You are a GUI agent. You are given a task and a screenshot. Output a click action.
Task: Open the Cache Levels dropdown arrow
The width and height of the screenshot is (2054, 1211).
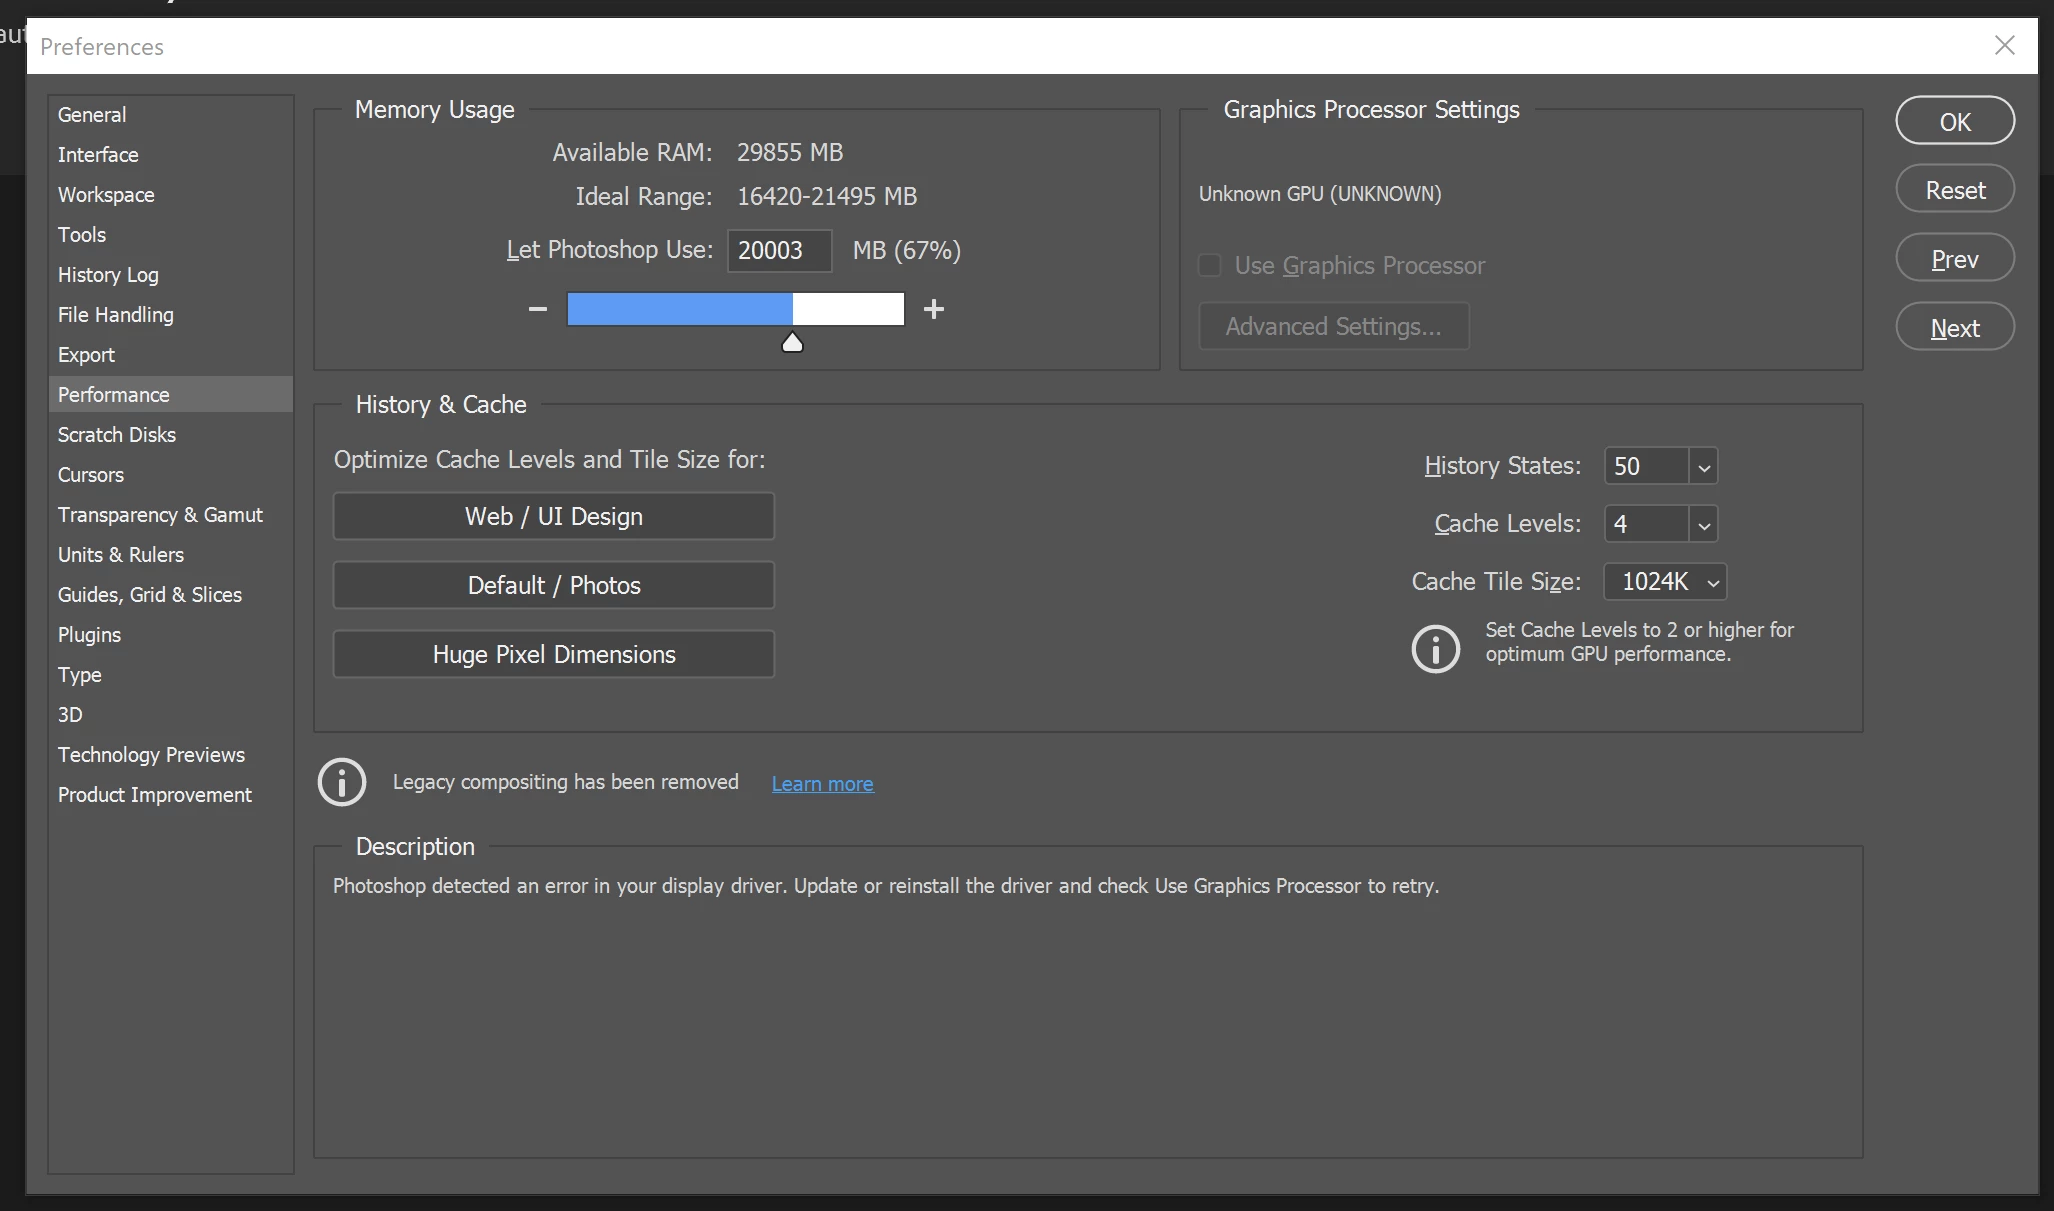1703,525
